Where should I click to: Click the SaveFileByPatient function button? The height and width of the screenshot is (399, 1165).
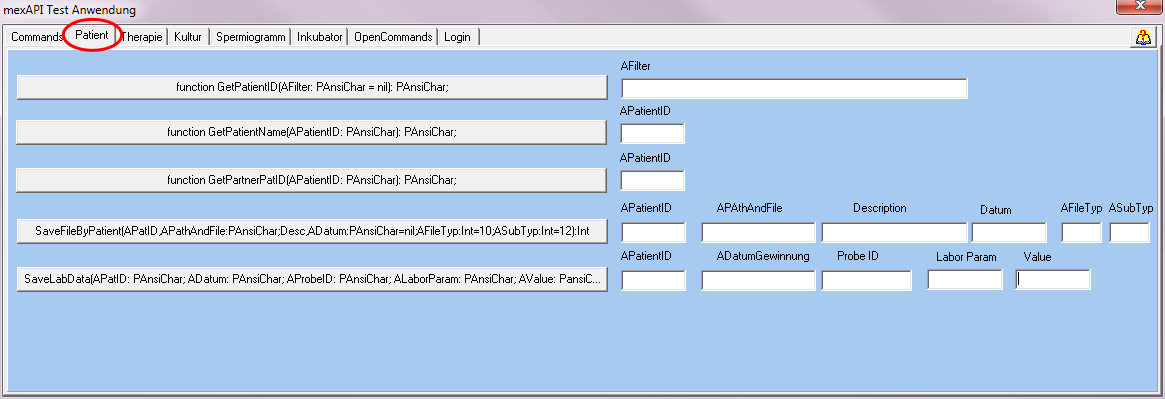point(312,231)
